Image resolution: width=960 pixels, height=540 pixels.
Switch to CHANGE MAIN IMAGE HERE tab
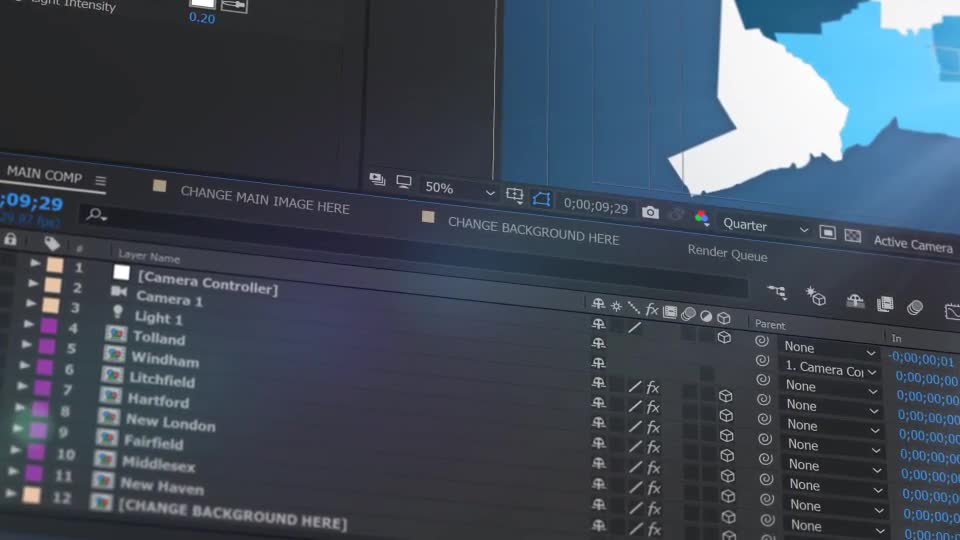click(x=264, y=200)
